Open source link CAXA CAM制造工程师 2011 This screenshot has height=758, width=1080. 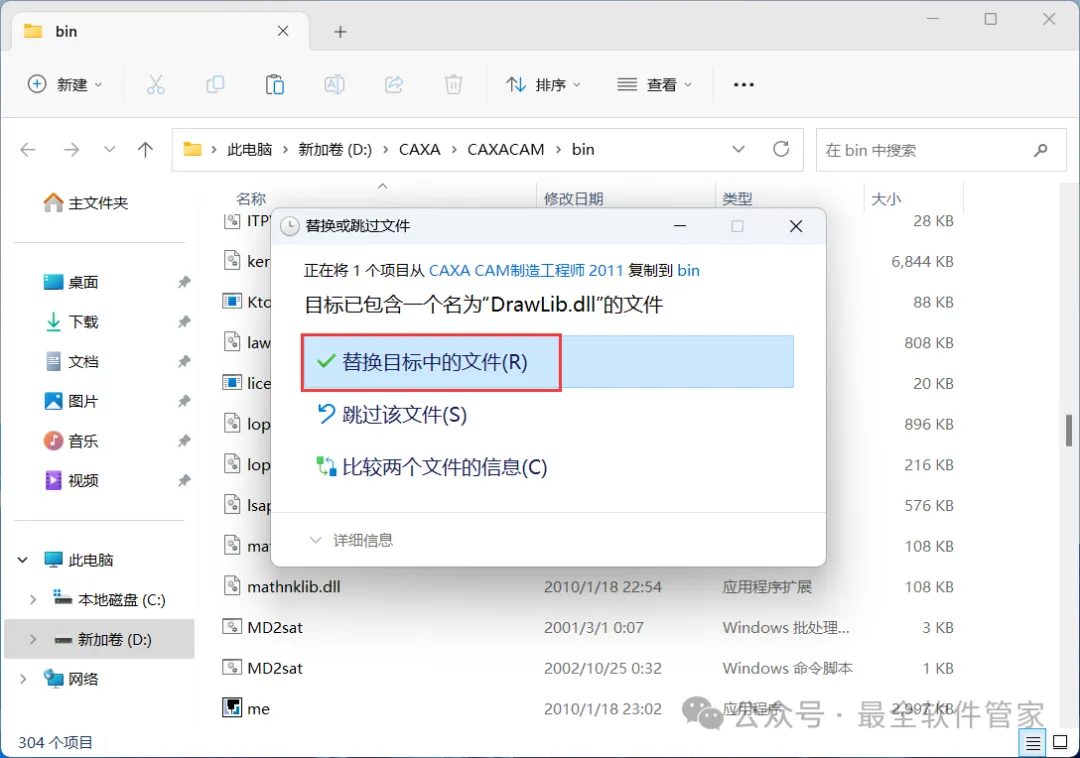click(x=526, y=271)
